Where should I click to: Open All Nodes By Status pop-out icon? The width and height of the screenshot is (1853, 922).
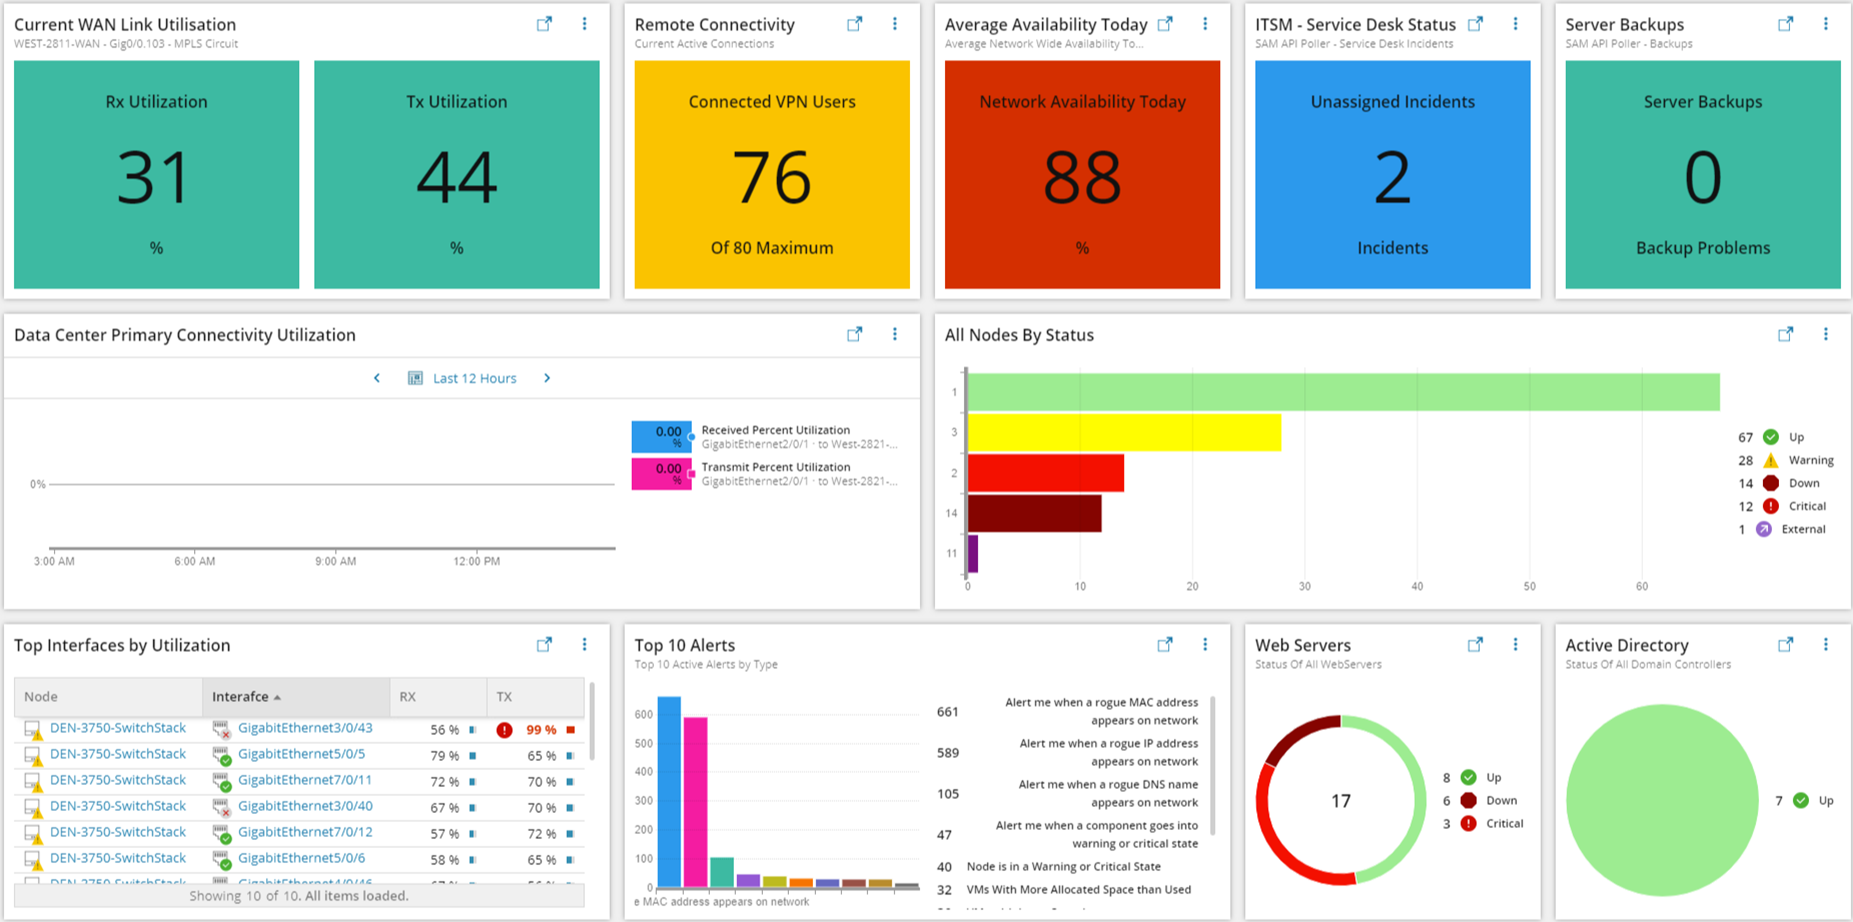click(x=1785, y=334)
